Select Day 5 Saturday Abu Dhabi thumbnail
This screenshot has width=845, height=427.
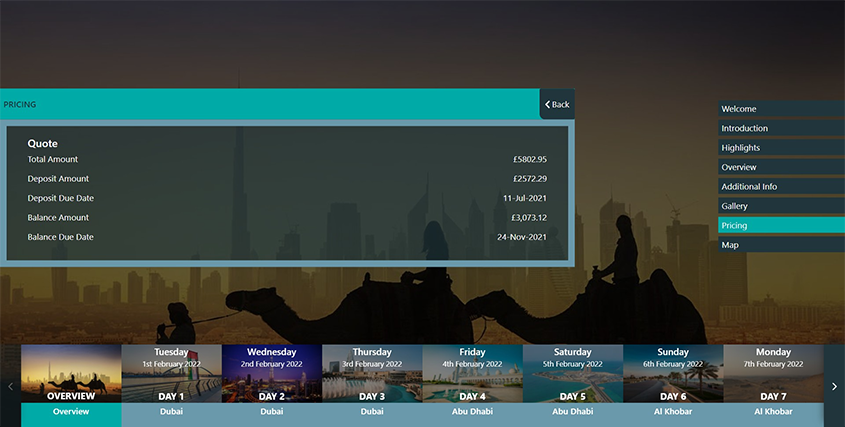click(572, 373)
